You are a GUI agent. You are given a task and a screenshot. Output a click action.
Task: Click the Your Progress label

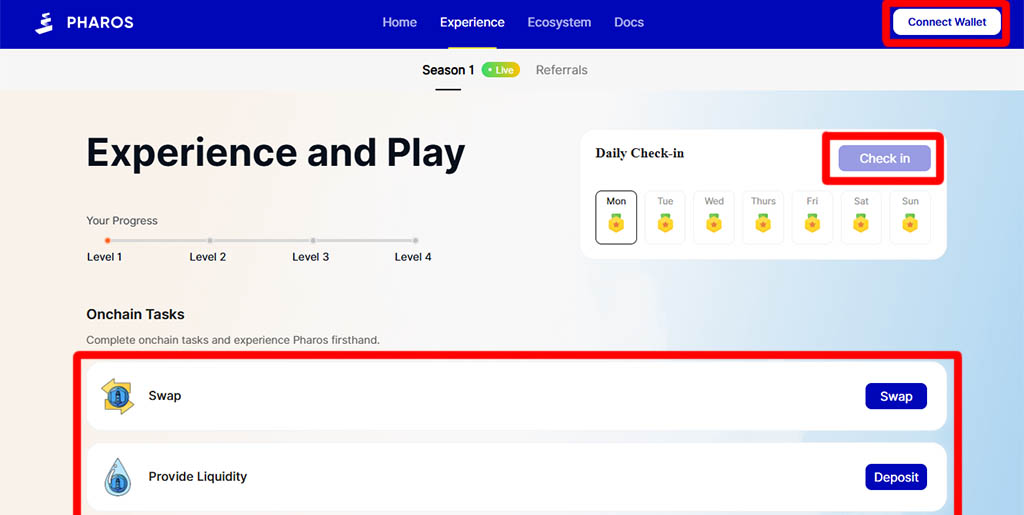coord(122,221)
